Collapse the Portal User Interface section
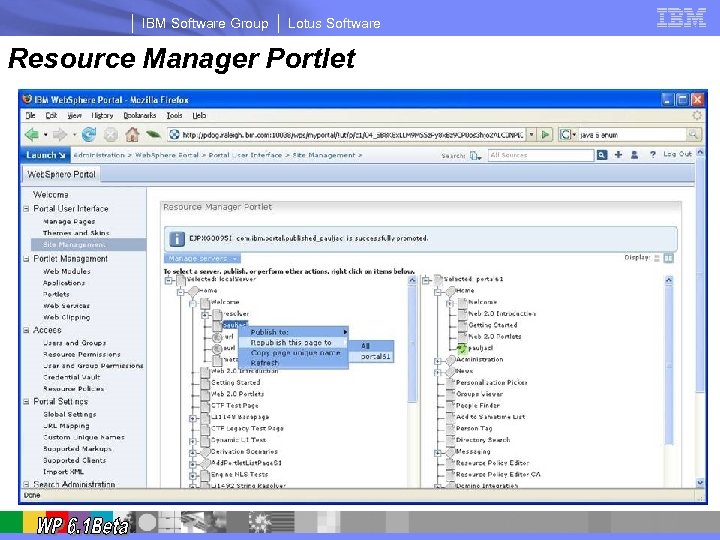This screenshot has height=540, width=720. [x=26, y=208]
